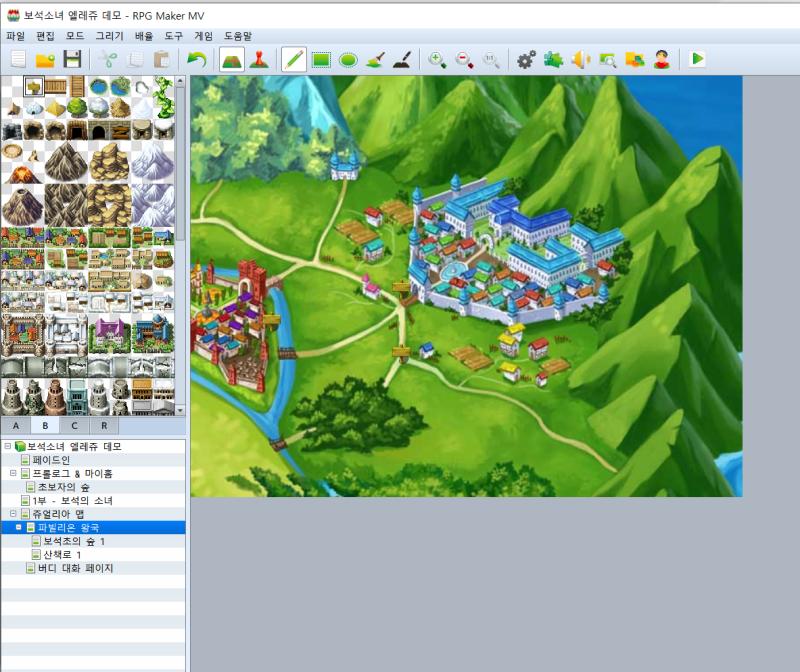The height and width of the screenshot is (672, 800).
Task: Switch to Event editing mode
Action: pyautogui.click(x=259, y=59)
